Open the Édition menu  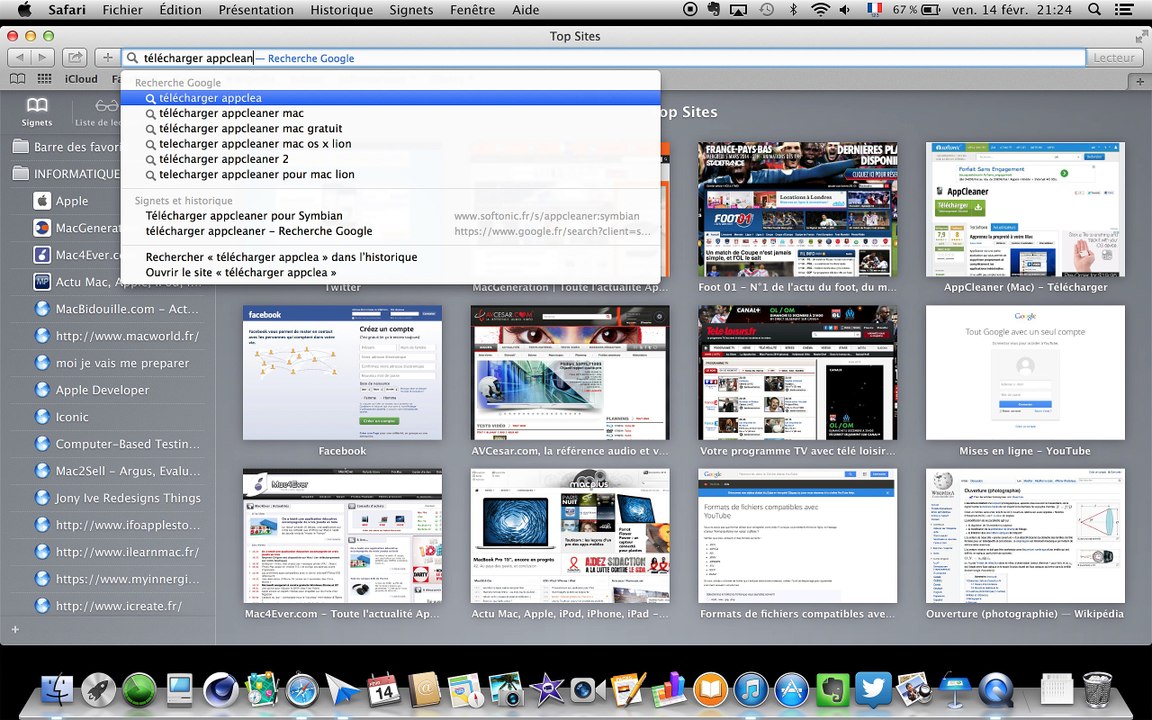(180, 10)
